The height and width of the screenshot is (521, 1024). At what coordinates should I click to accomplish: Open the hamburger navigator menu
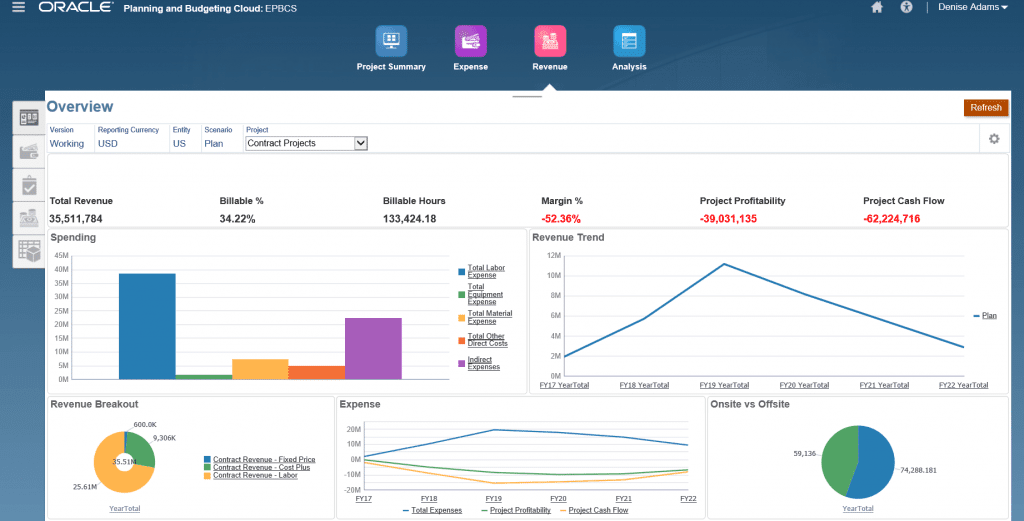pos(18,8)
